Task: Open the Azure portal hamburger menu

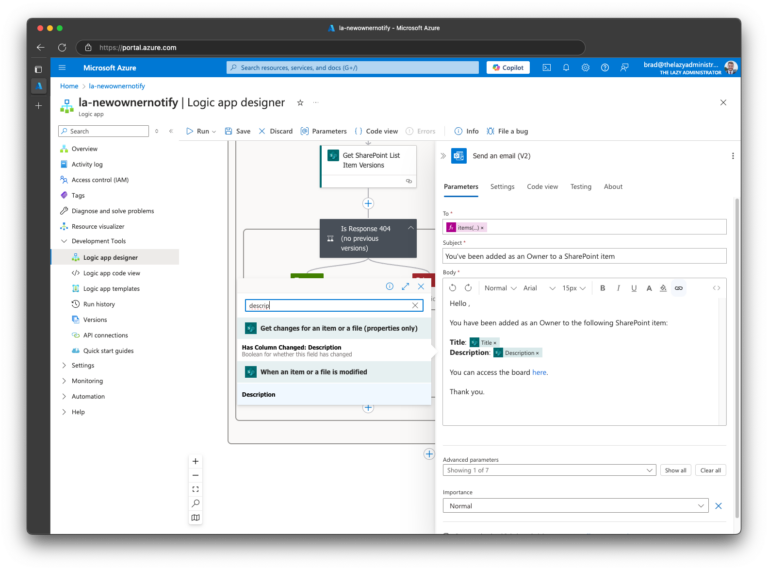Action: [x=62, y=68]
